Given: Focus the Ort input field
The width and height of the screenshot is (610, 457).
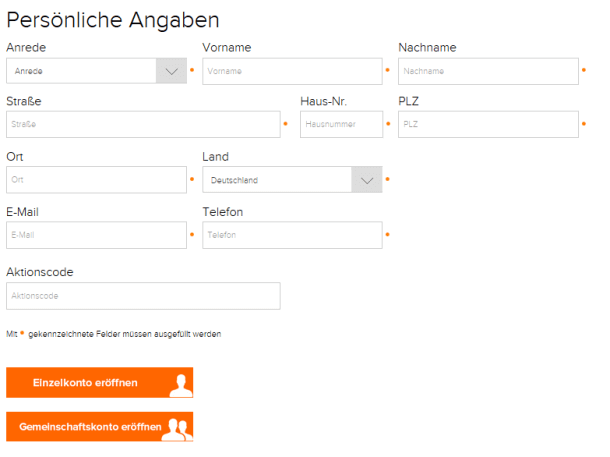Looking at the screenshot, I should click(x=96, y=180).
